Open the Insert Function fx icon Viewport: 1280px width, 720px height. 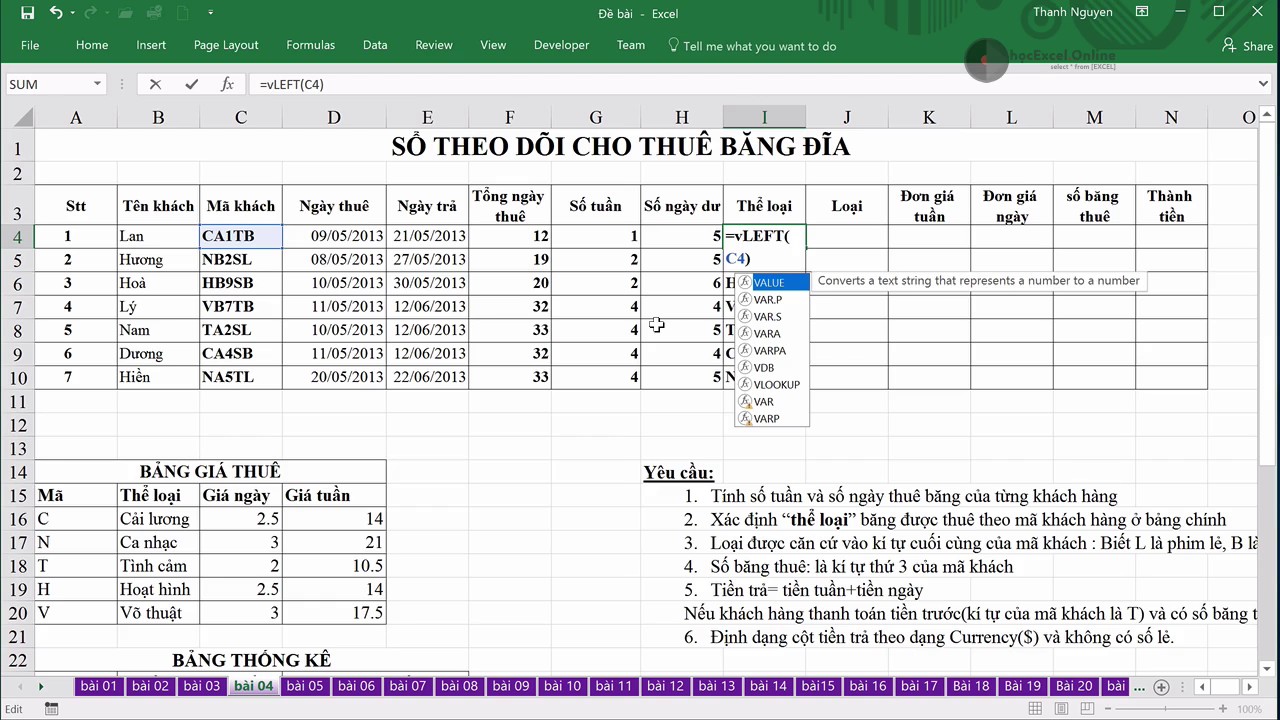tap(227, 84)
